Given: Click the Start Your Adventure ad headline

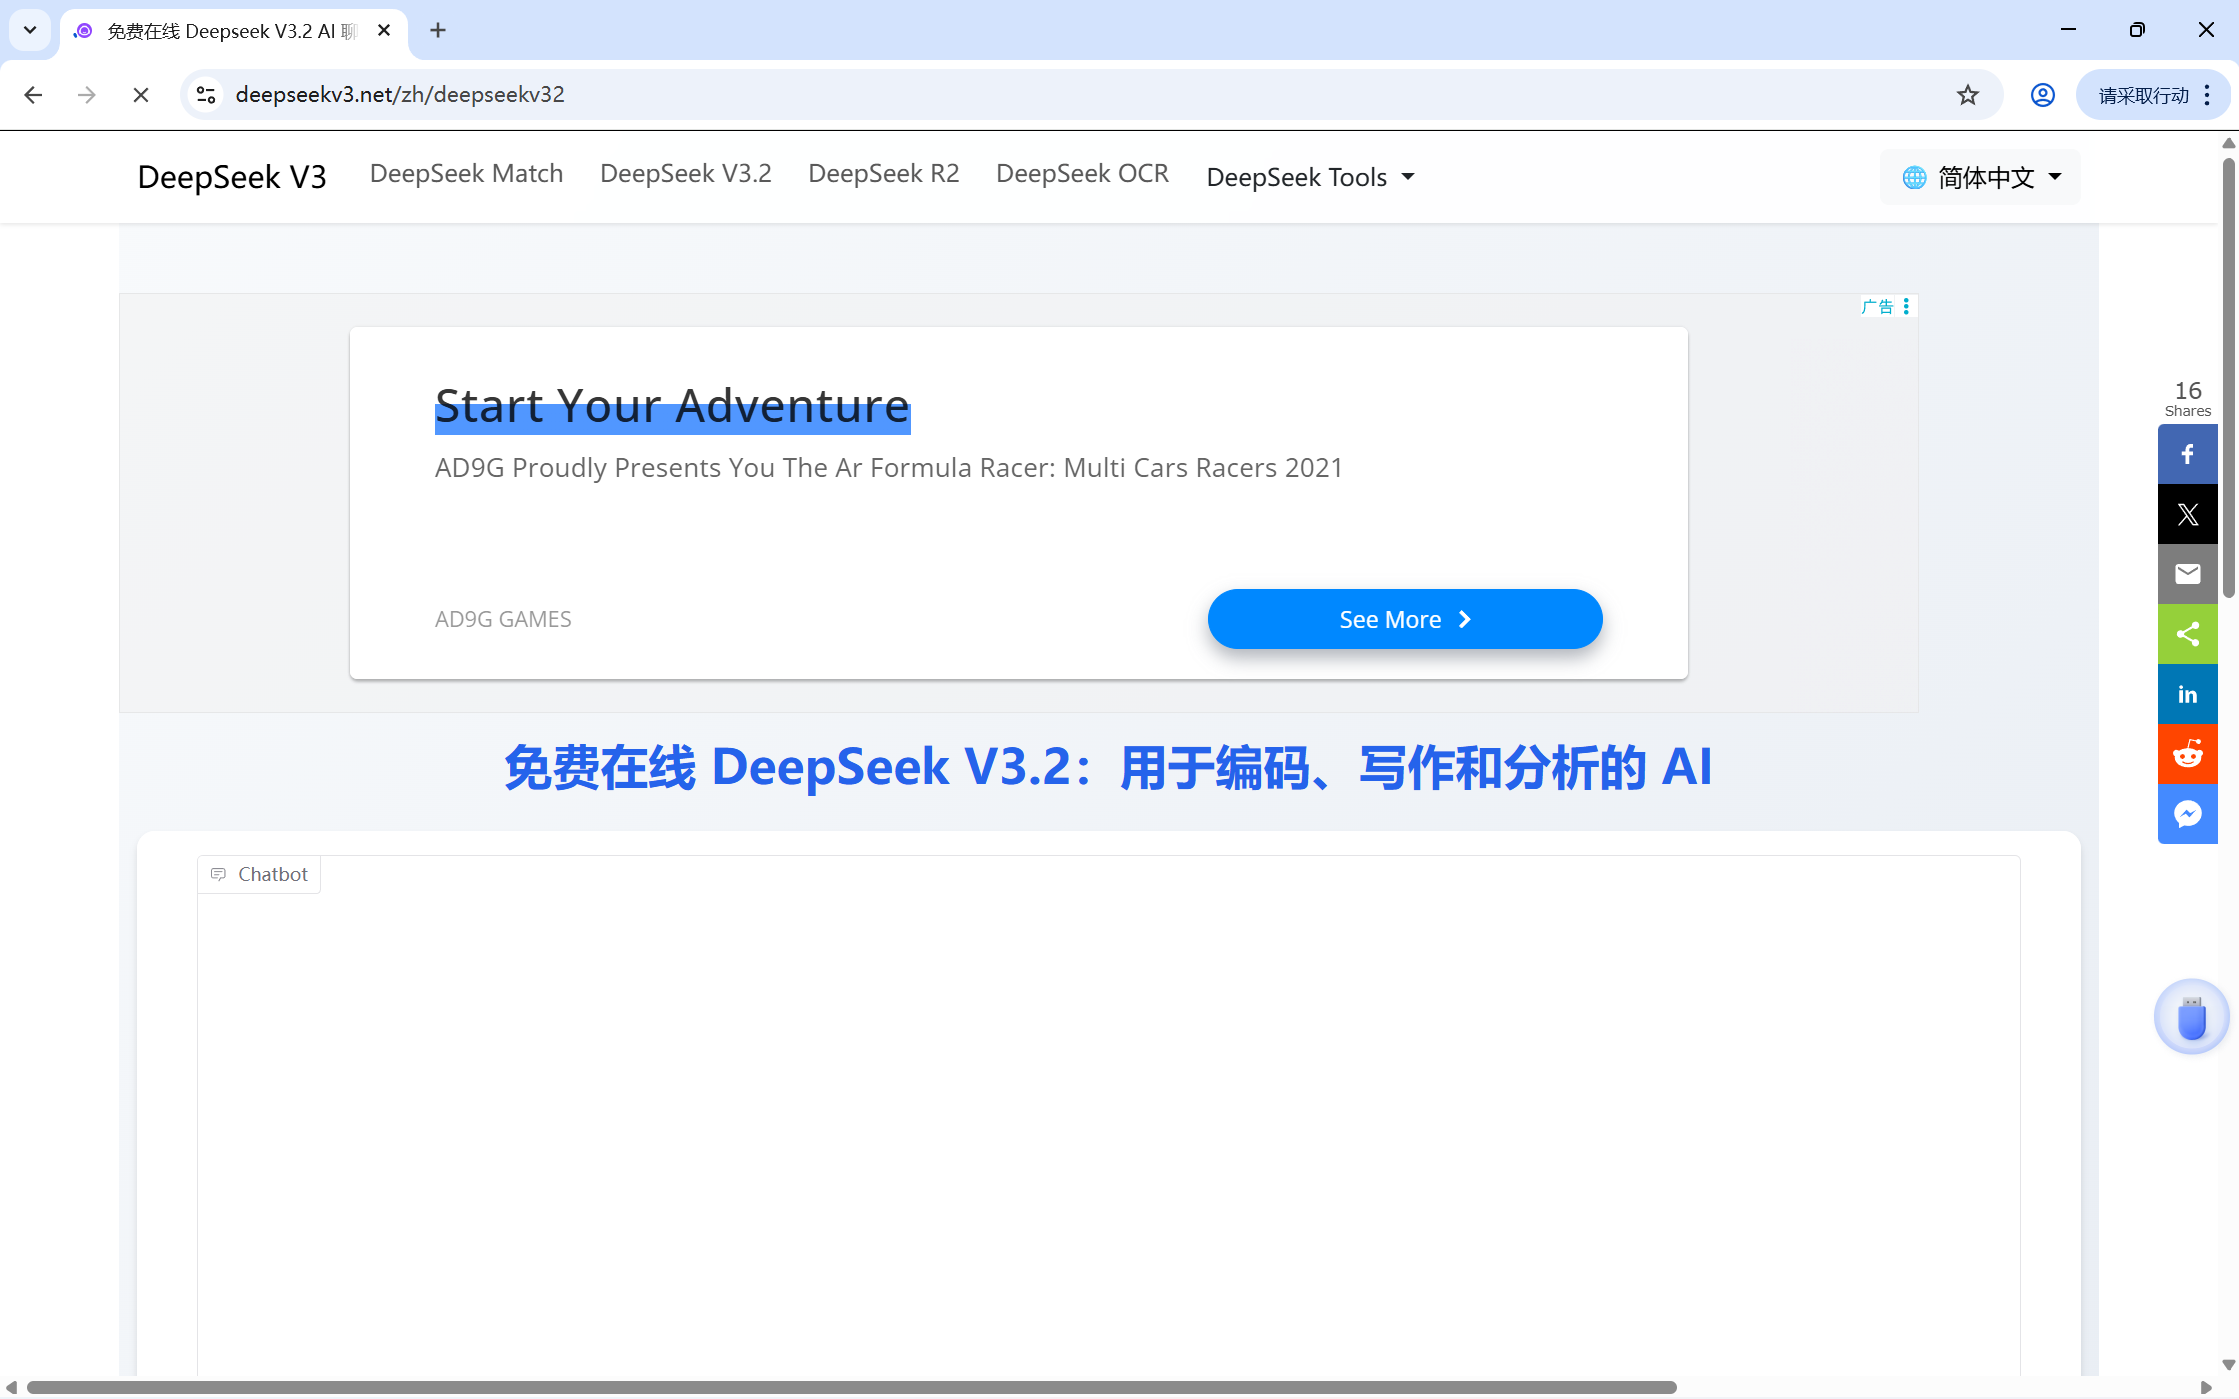Looking at the screenshot, I should click(x=672, y=406).
